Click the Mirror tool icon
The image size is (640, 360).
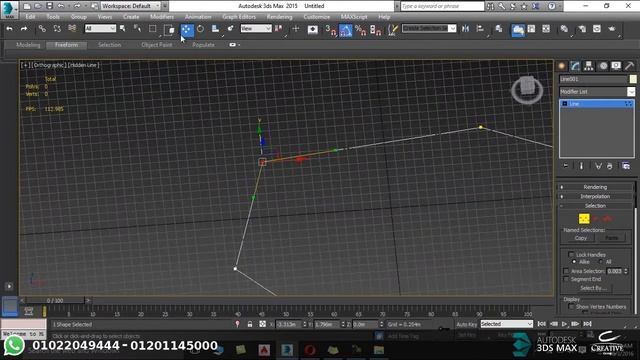point(465,29)
